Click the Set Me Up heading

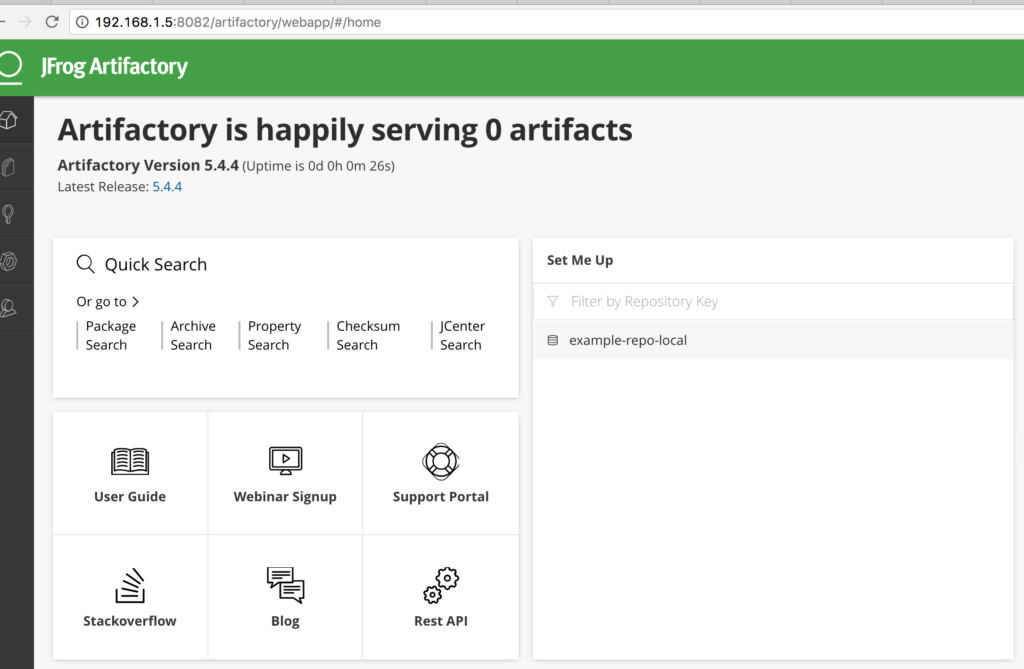coord(580,260)
